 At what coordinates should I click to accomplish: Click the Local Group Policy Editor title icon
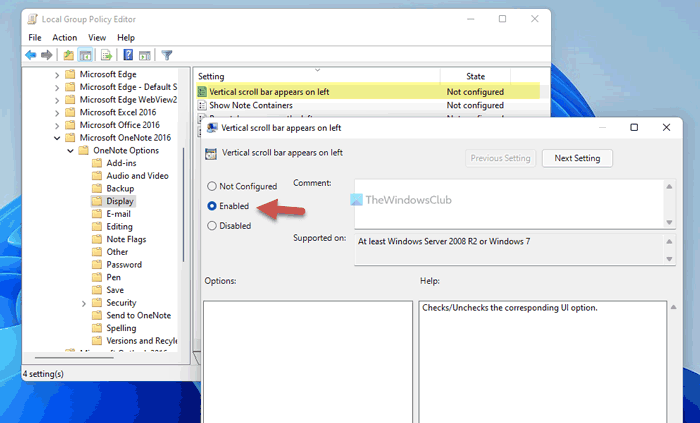[32, 19]
